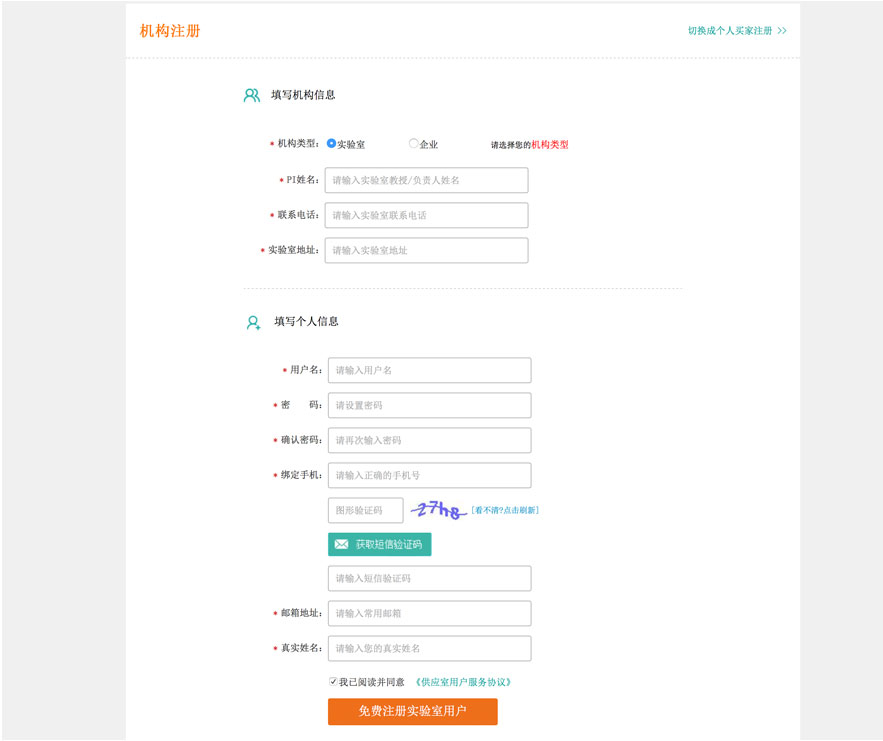
Task: Focus the PI姓名 input field
Action: point(426,180)
